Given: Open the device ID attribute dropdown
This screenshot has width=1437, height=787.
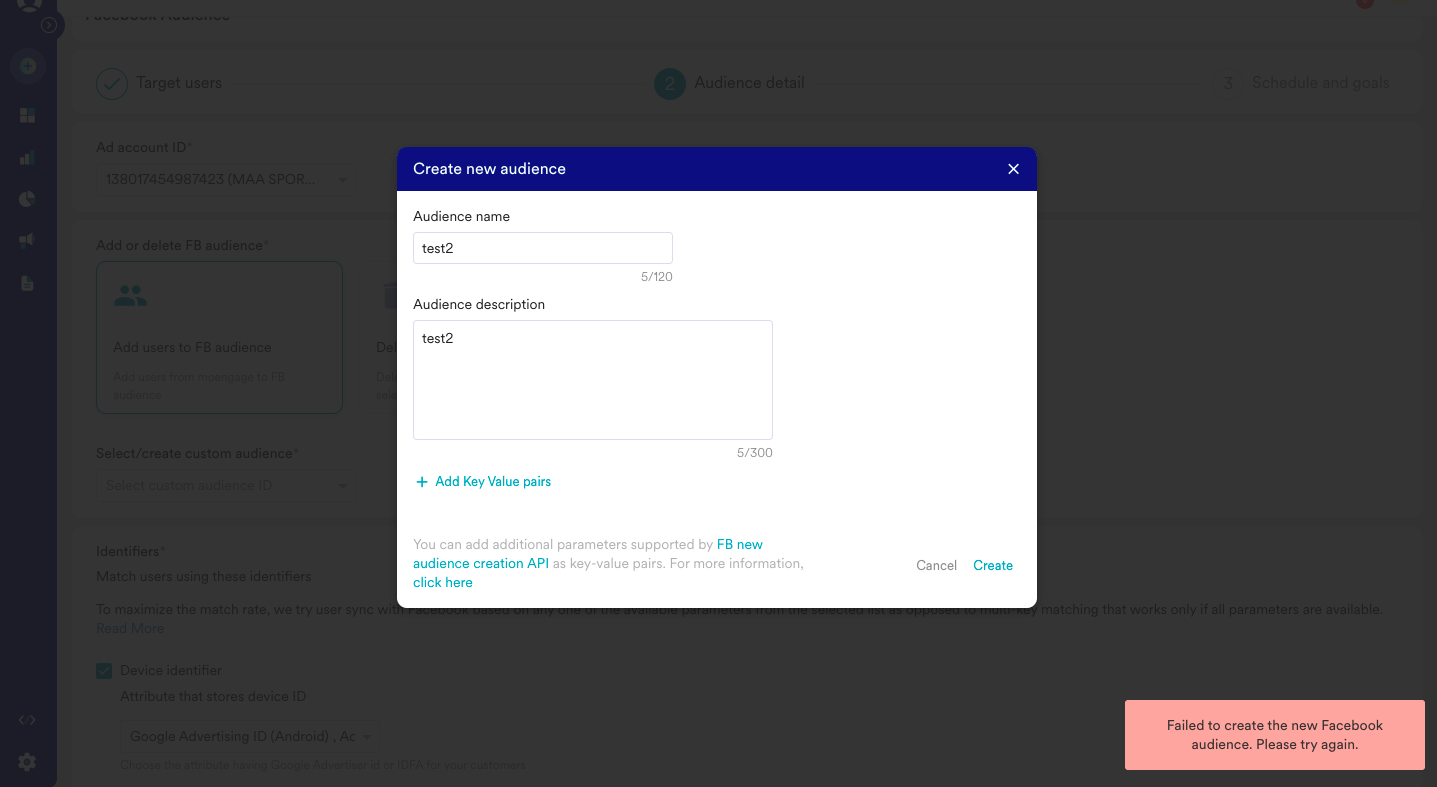Looking at the screenshot, I should 250,736.
